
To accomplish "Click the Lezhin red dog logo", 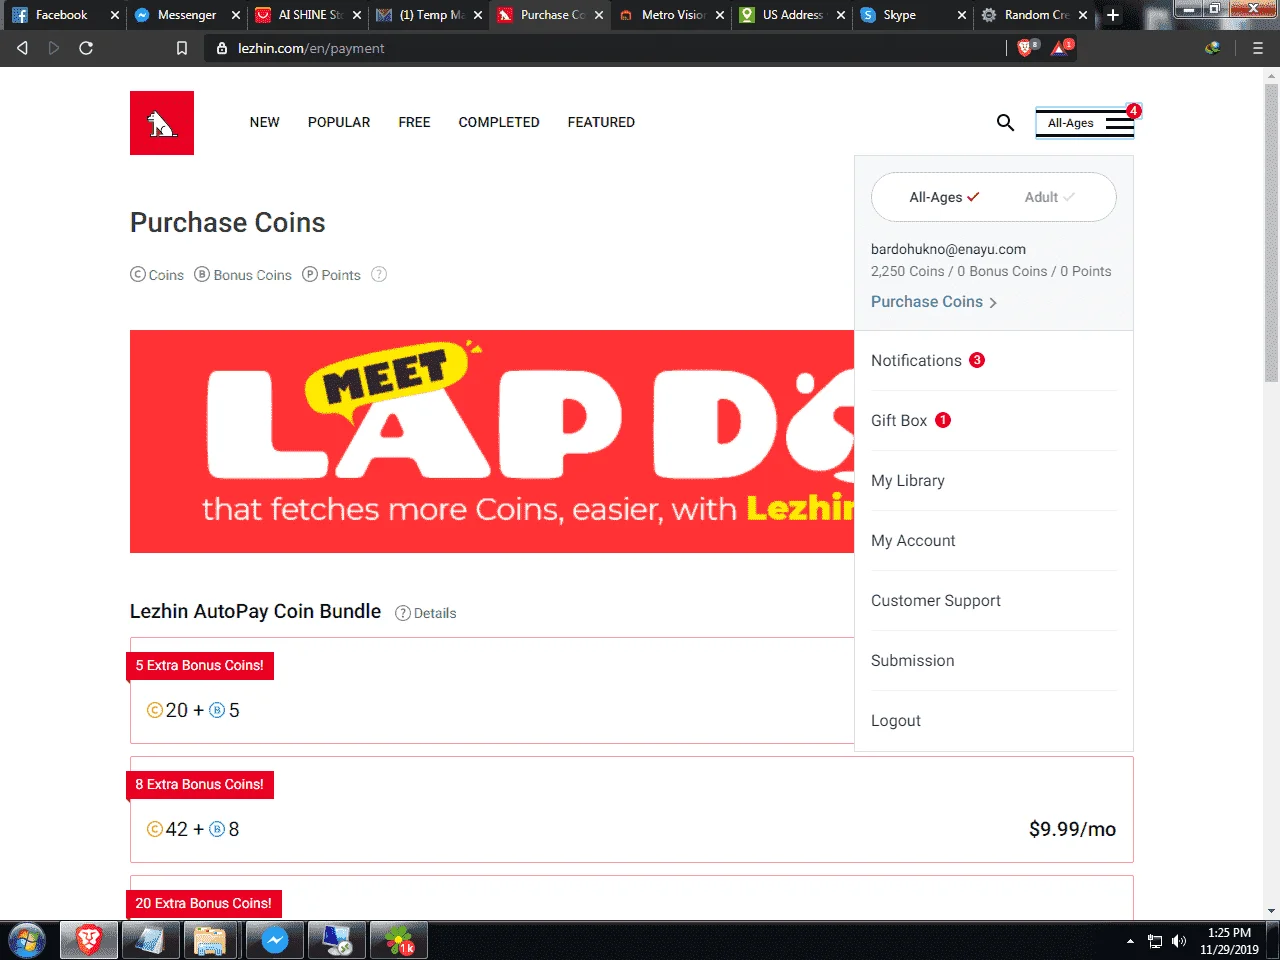I will pos(162,123).
